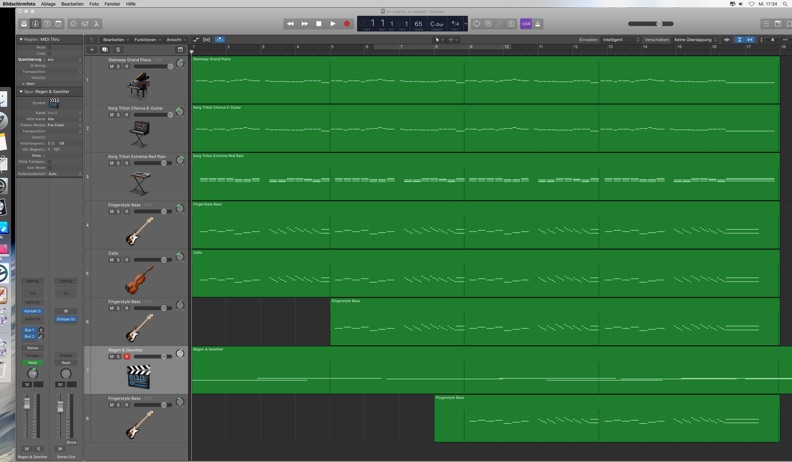792x462 pixels.
Task: Rewind the transport
Action: pos(290,24)
